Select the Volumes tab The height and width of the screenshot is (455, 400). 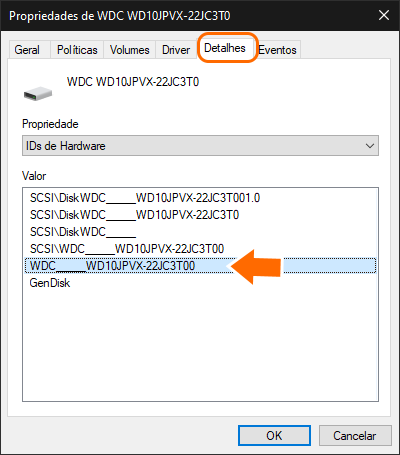[x=130, y=50]
